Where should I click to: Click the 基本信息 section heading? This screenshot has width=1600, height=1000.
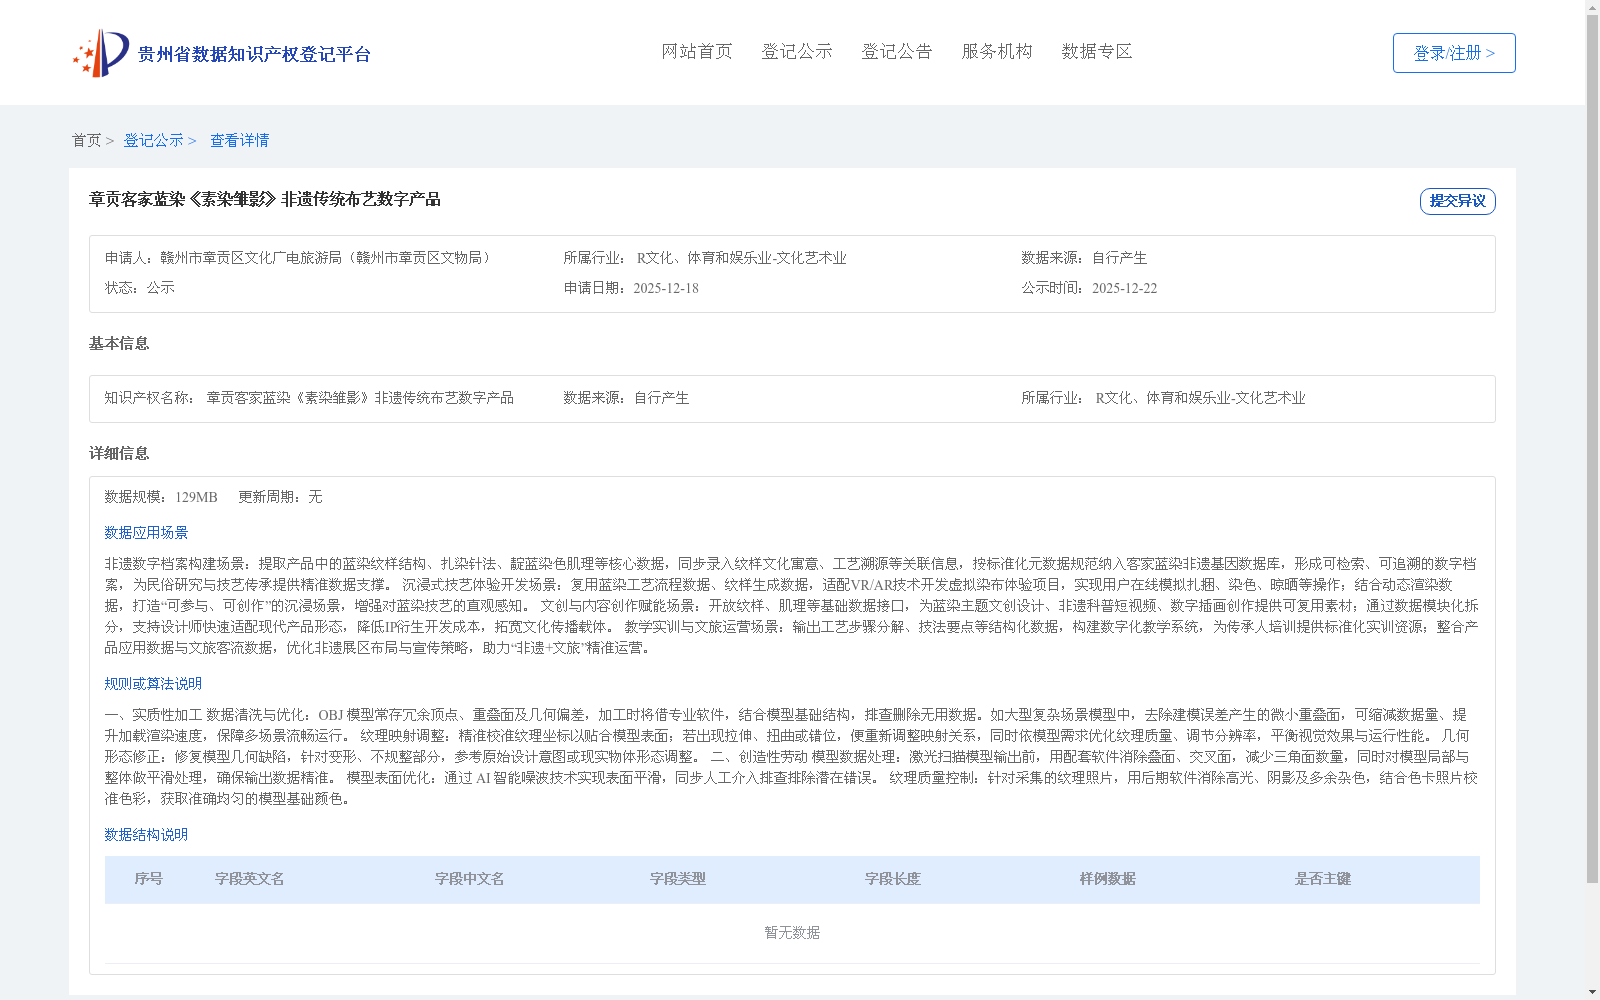click(119, 343)
